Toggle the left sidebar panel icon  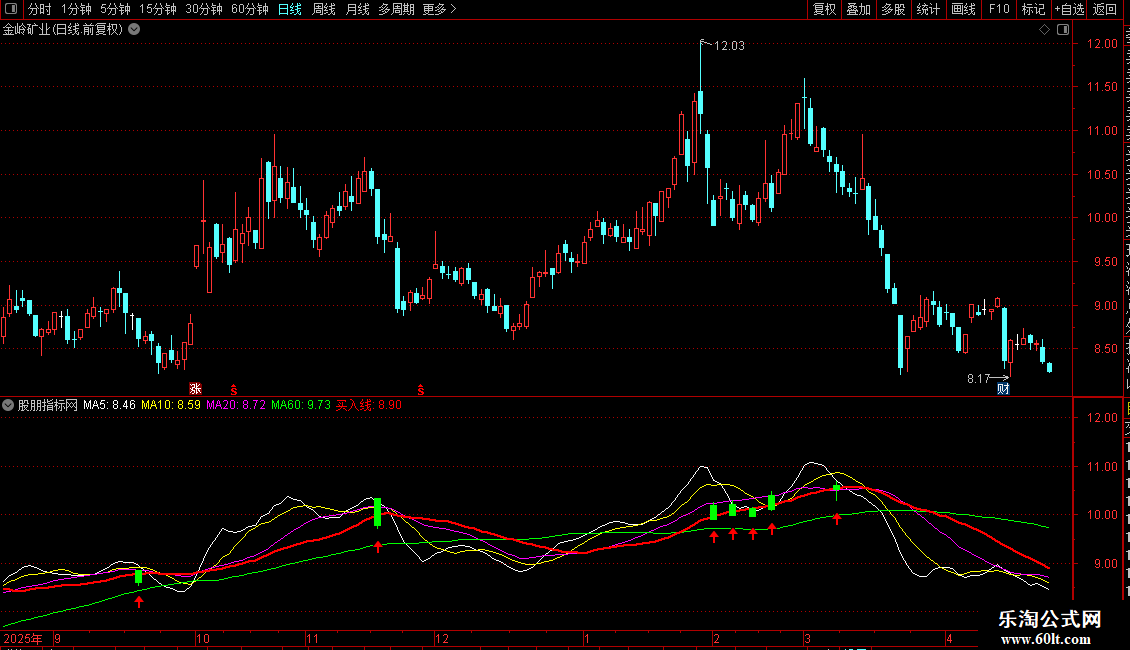coord(11,9)
